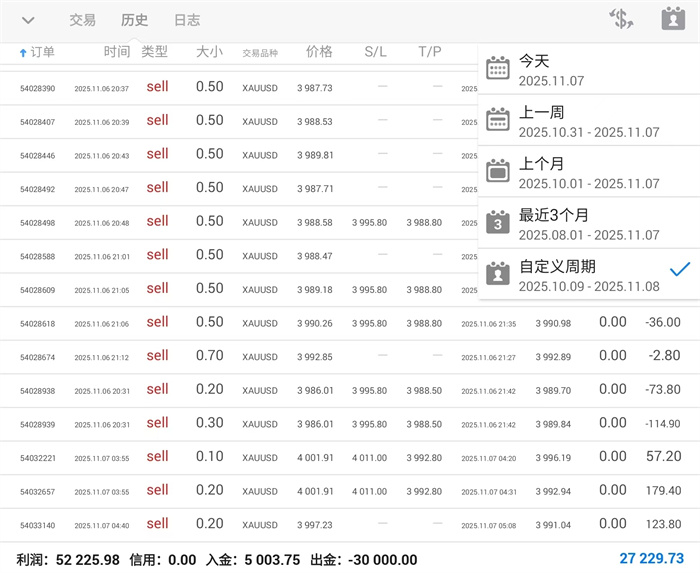Click close time 2025.11.07 05:08
Viewport: 700px width, 573px height.
pyautogui.click(x=489, y=526)
